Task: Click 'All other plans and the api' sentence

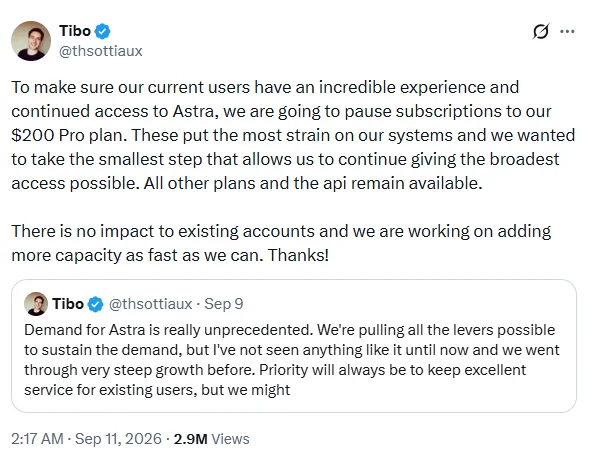Action: [x=313, y=183]
